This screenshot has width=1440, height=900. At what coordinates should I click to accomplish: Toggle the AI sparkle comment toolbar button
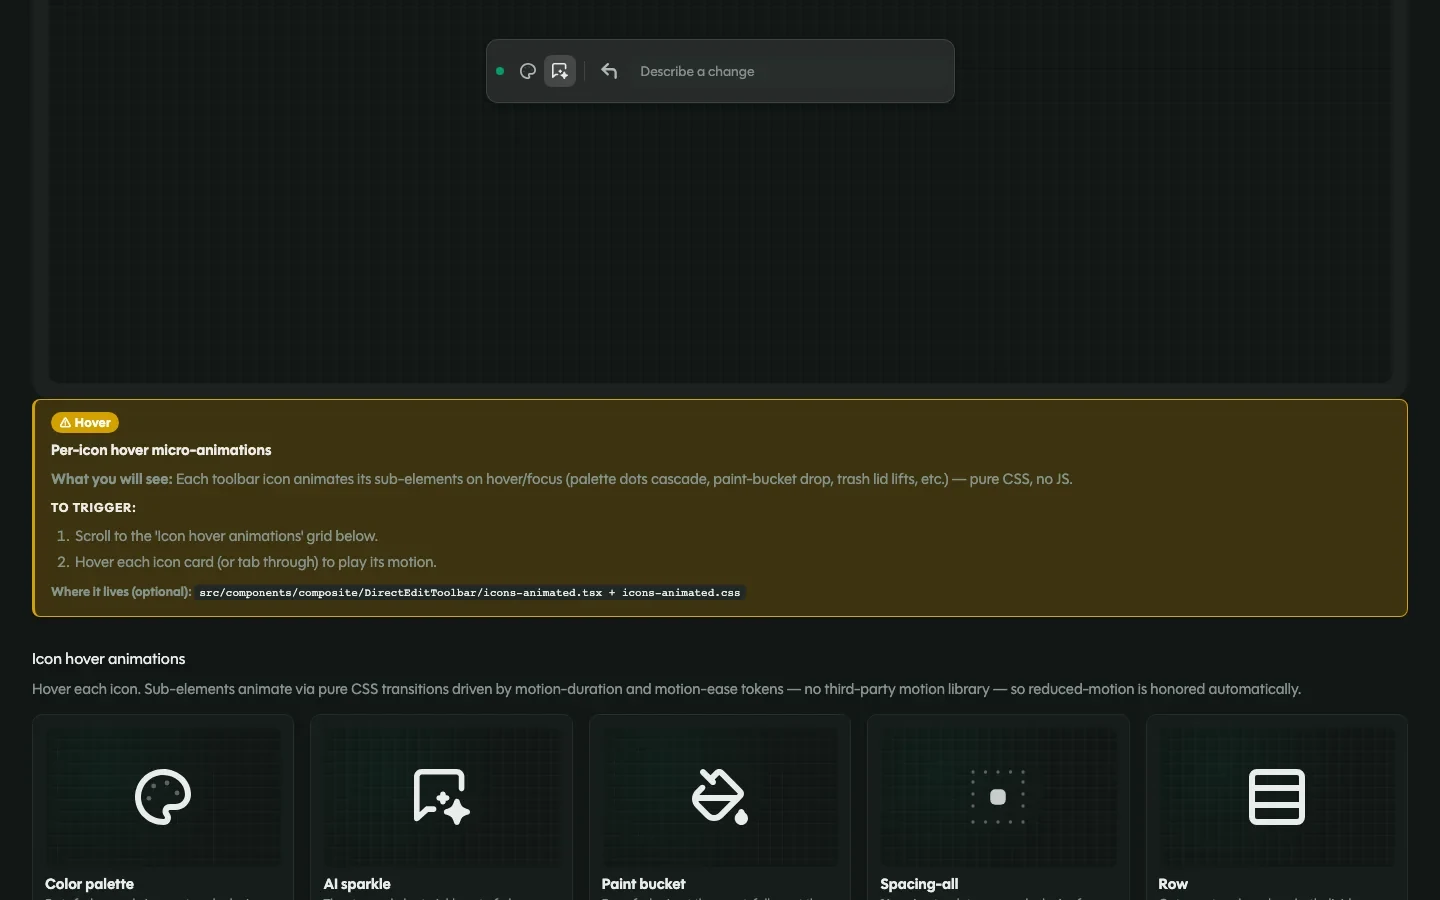[560, 71]
